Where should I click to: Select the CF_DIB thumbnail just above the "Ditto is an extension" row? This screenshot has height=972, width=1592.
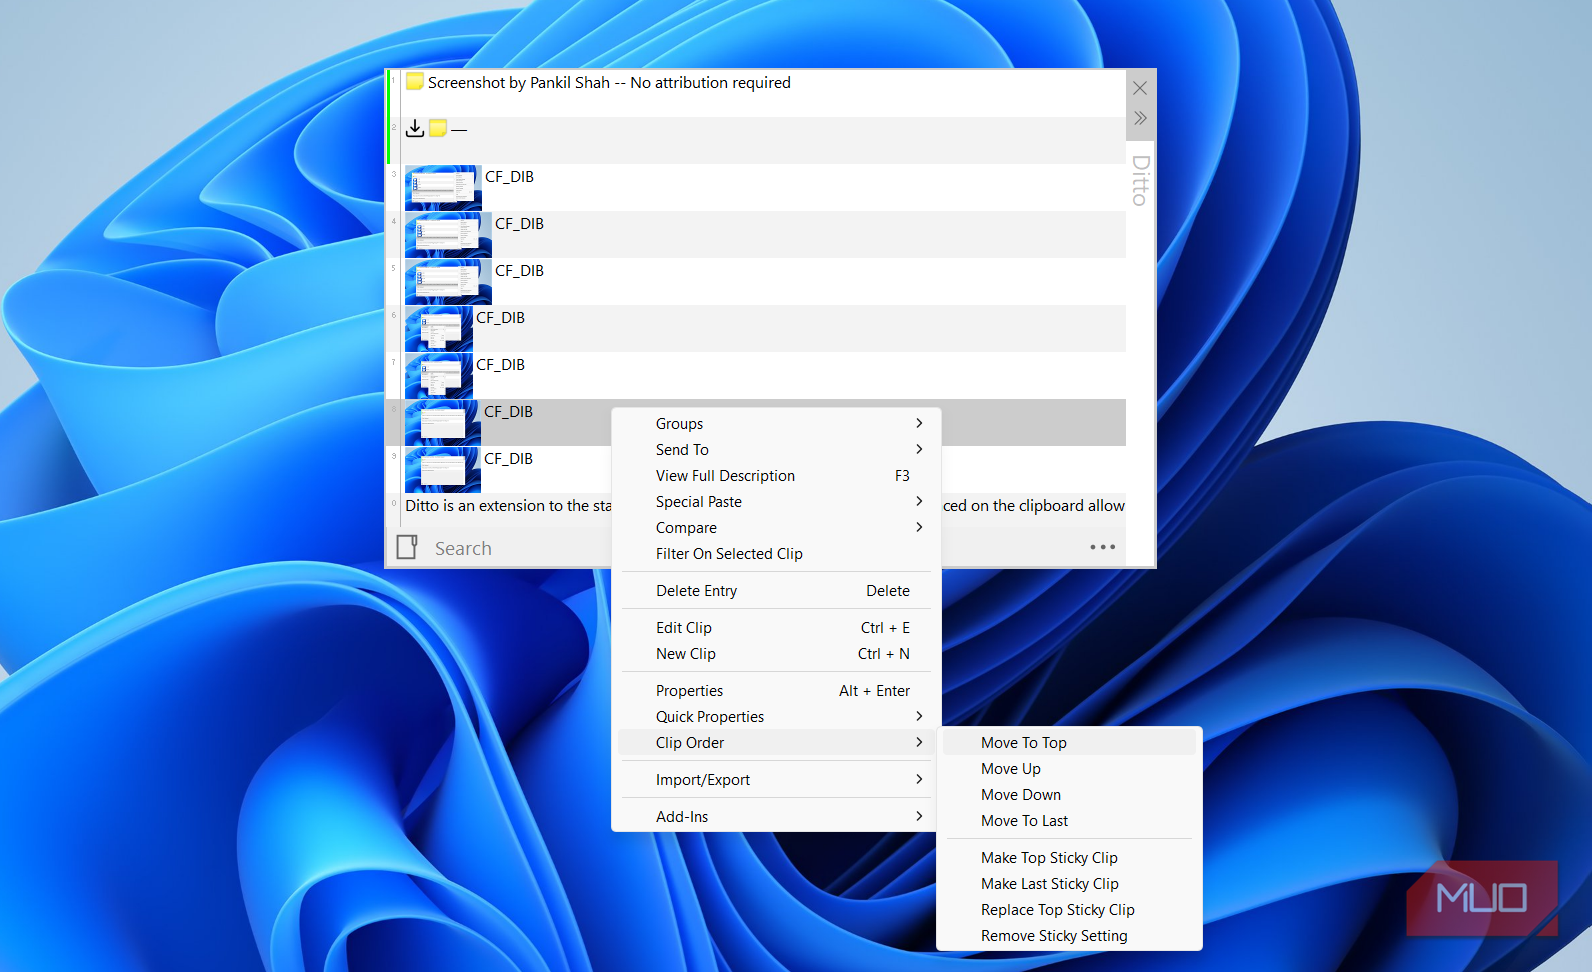pyautogui.click(x=442, y=470)
